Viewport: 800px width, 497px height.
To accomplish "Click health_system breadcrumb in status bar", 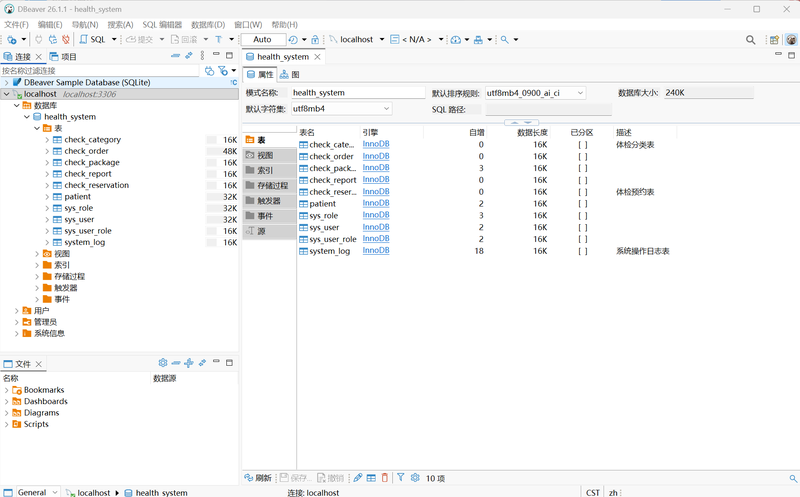I will [156, 493].
